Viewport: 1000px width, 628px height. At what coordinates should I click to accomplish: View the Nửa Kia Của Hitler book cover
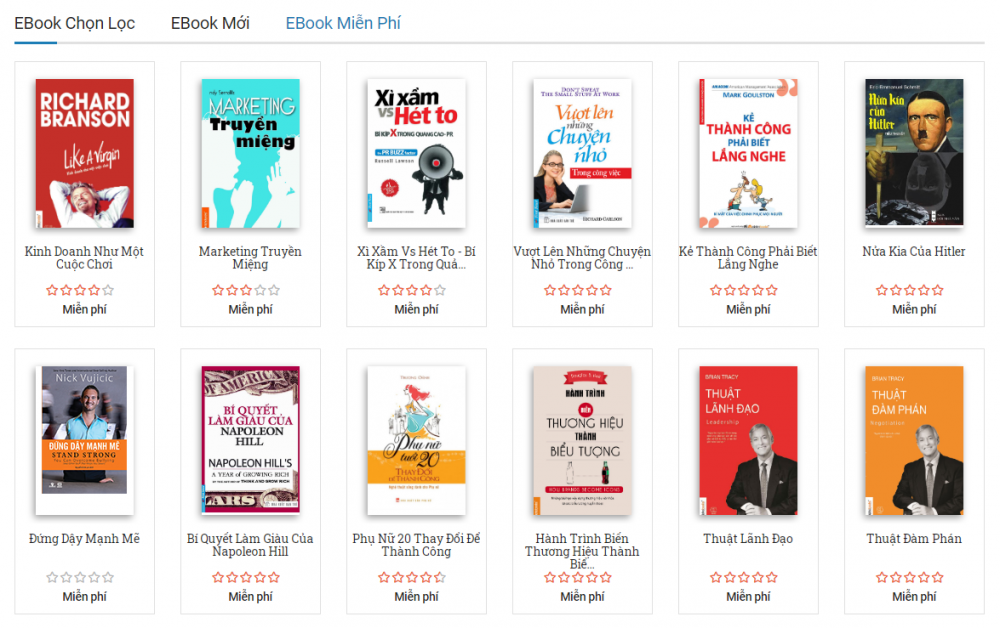click(x=914, y=153)
